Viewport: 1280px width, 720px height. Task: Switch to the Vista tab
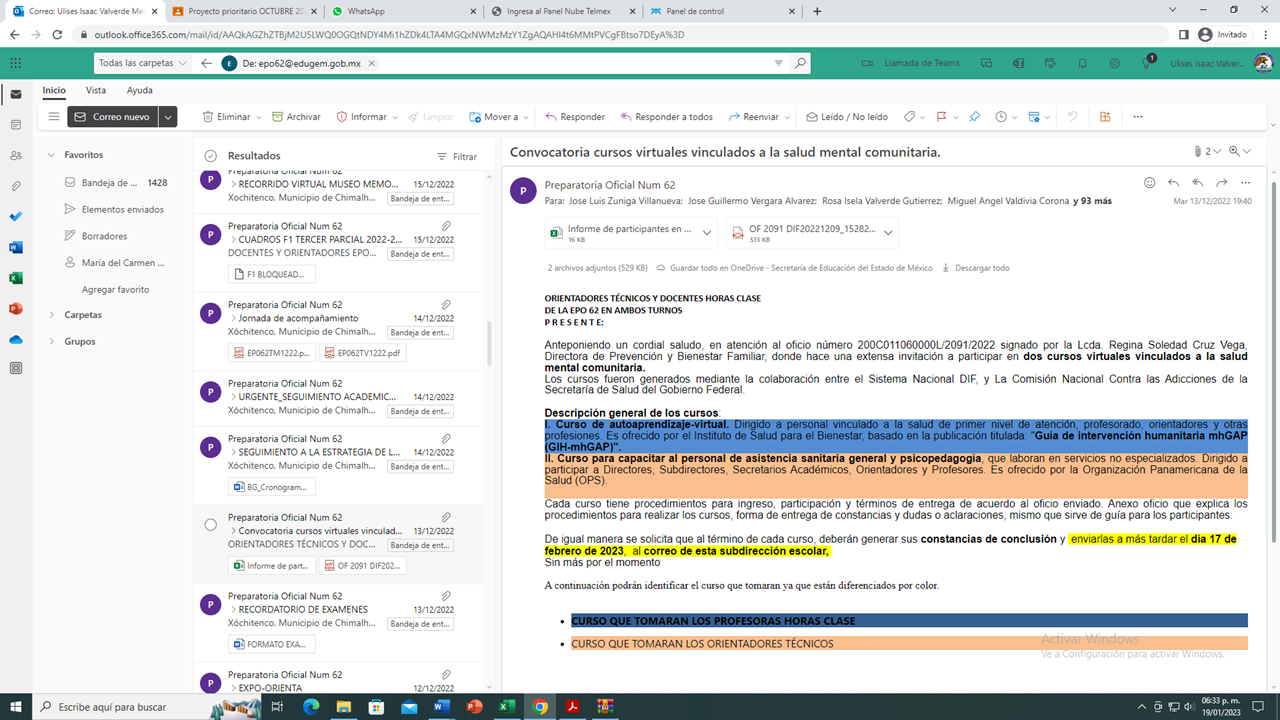(x=96, y=90)
